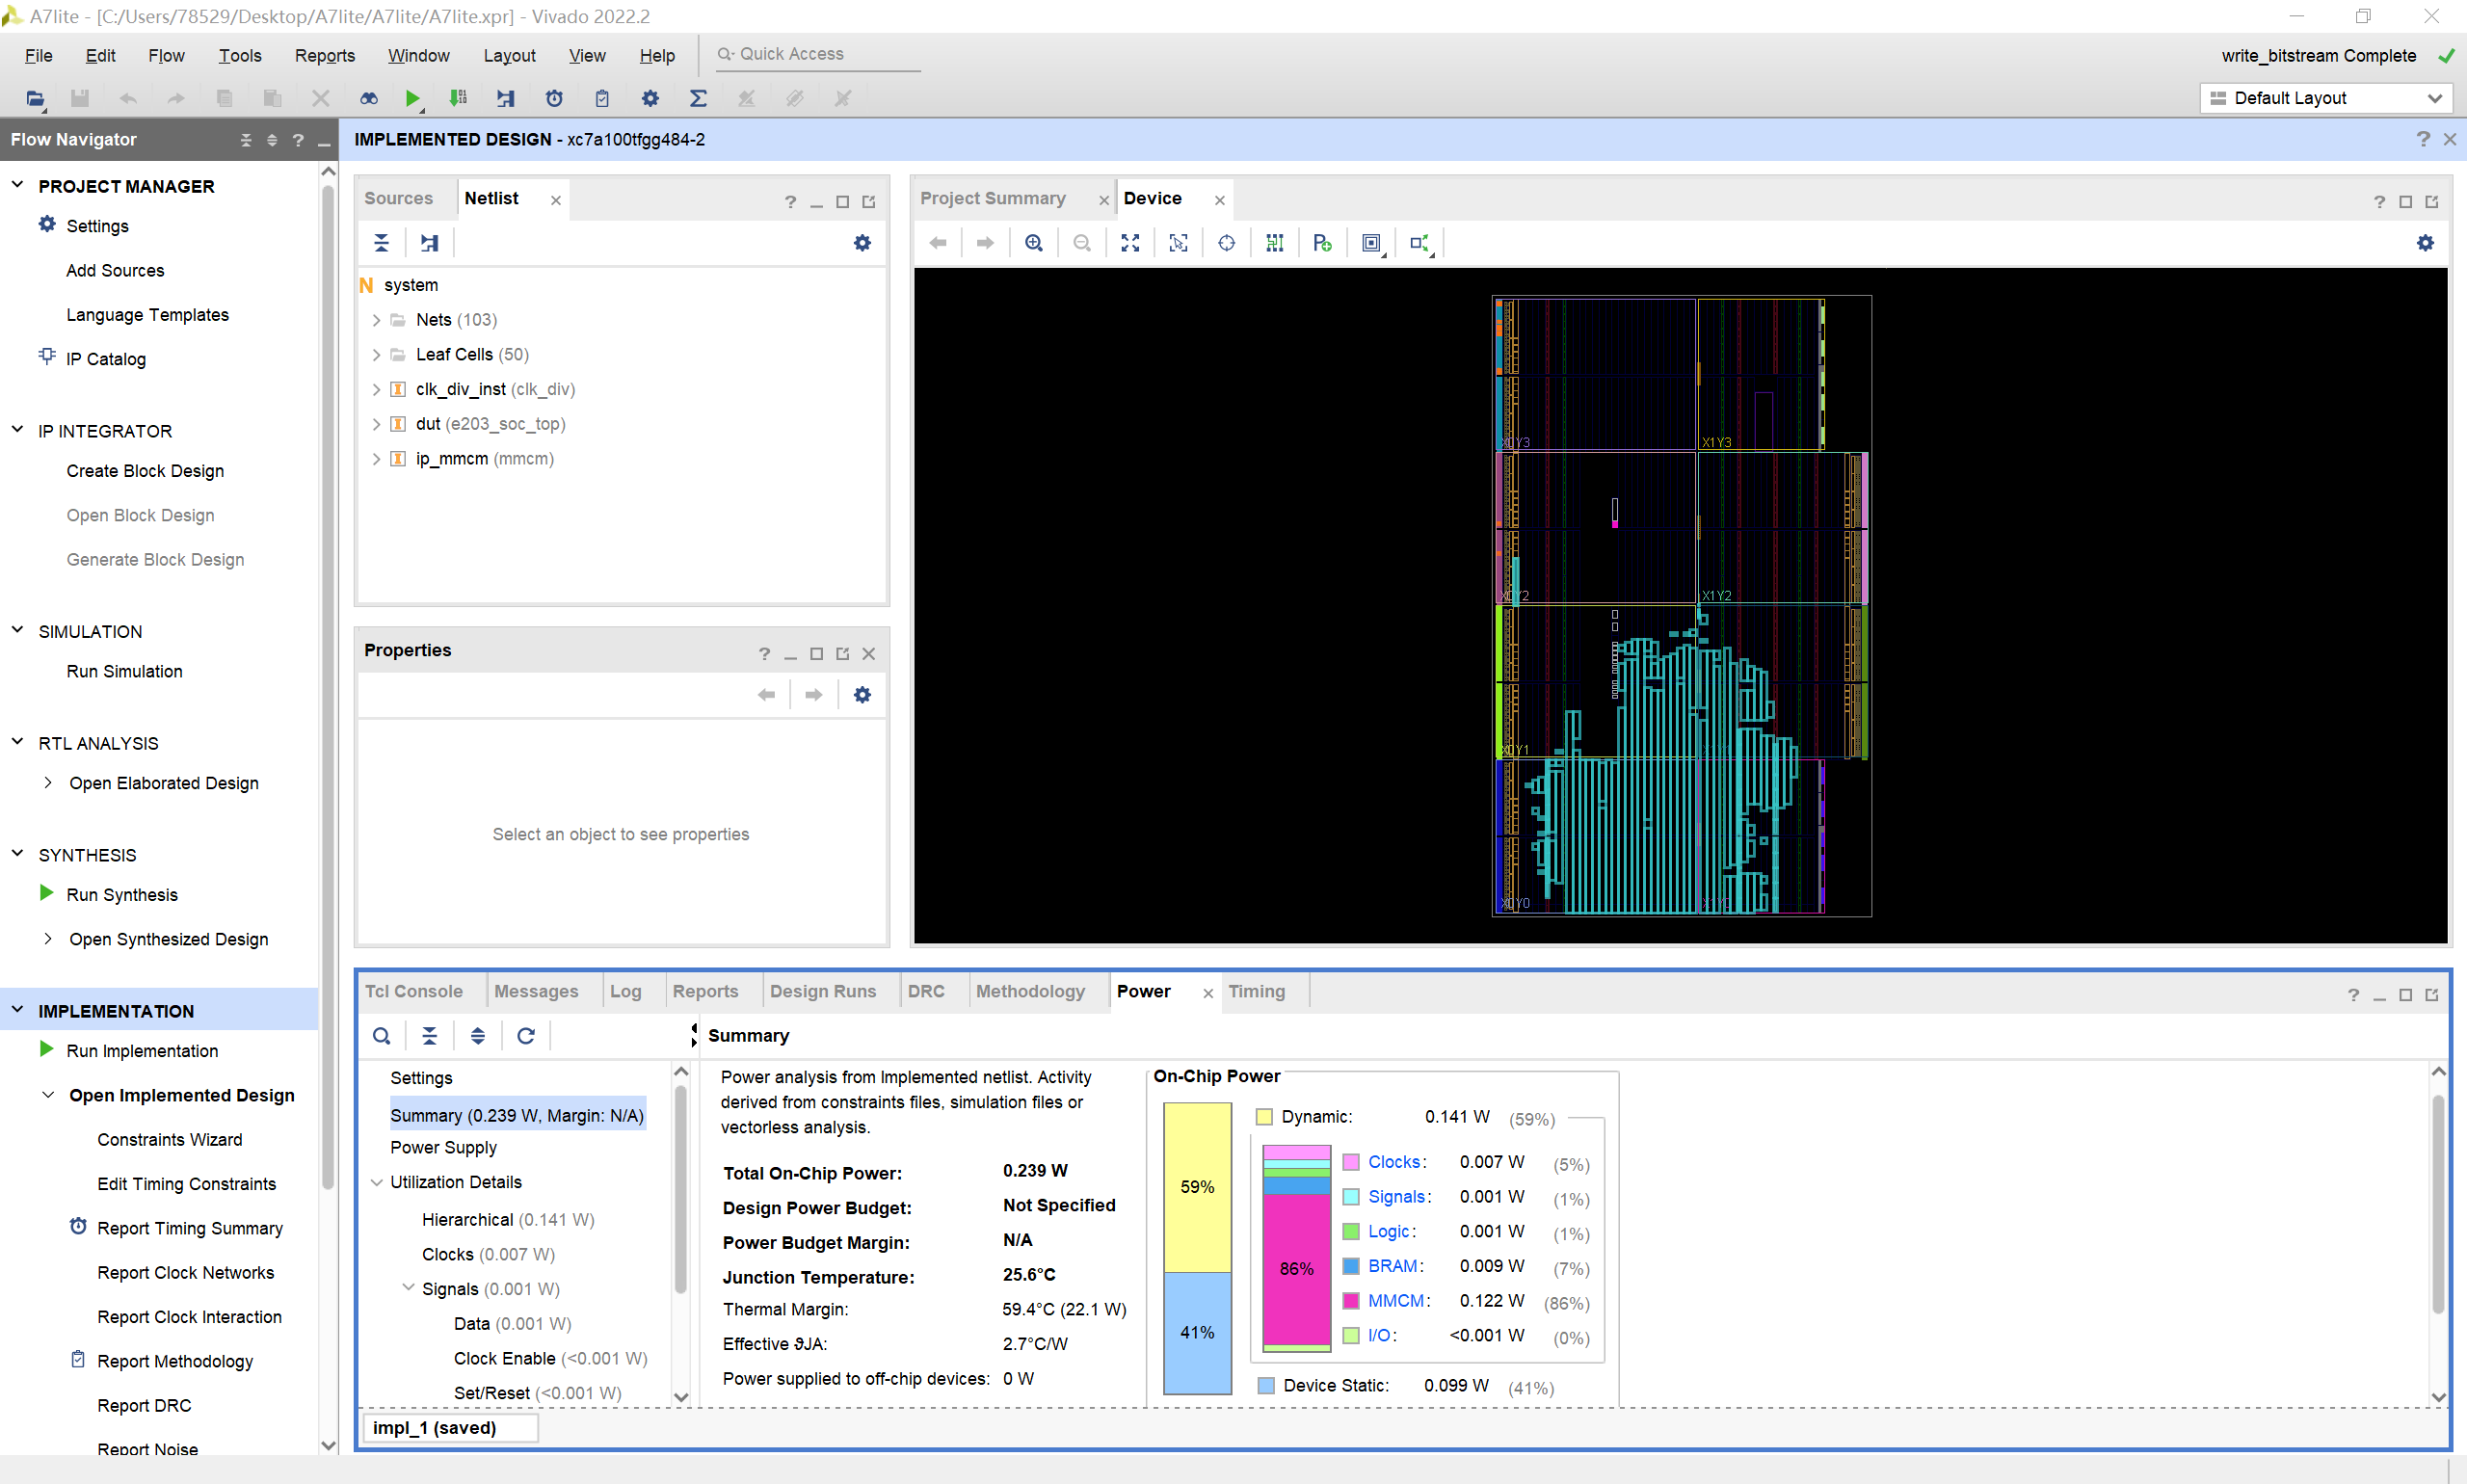Screen dimensions: 2467x1484
Task: Click the Auto-fit Selection icon in Device toolbar
Action: 1178,243
